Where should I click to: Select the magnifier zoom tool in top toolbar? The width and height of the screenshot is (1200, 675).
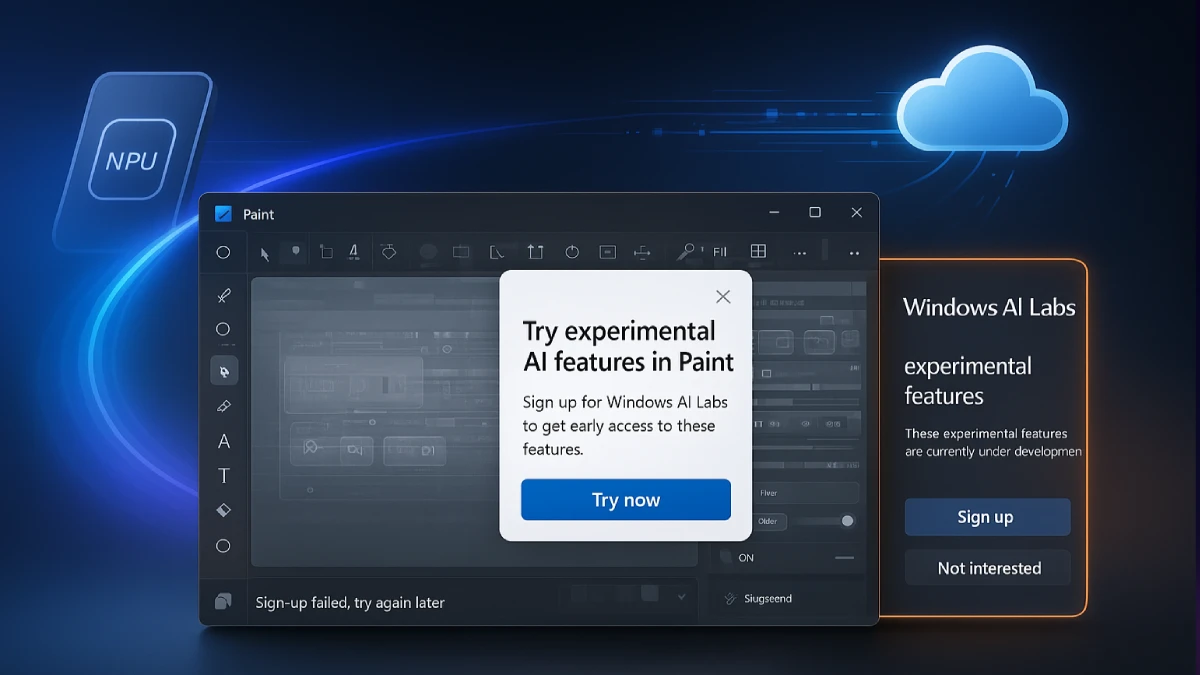click(686, 252)
